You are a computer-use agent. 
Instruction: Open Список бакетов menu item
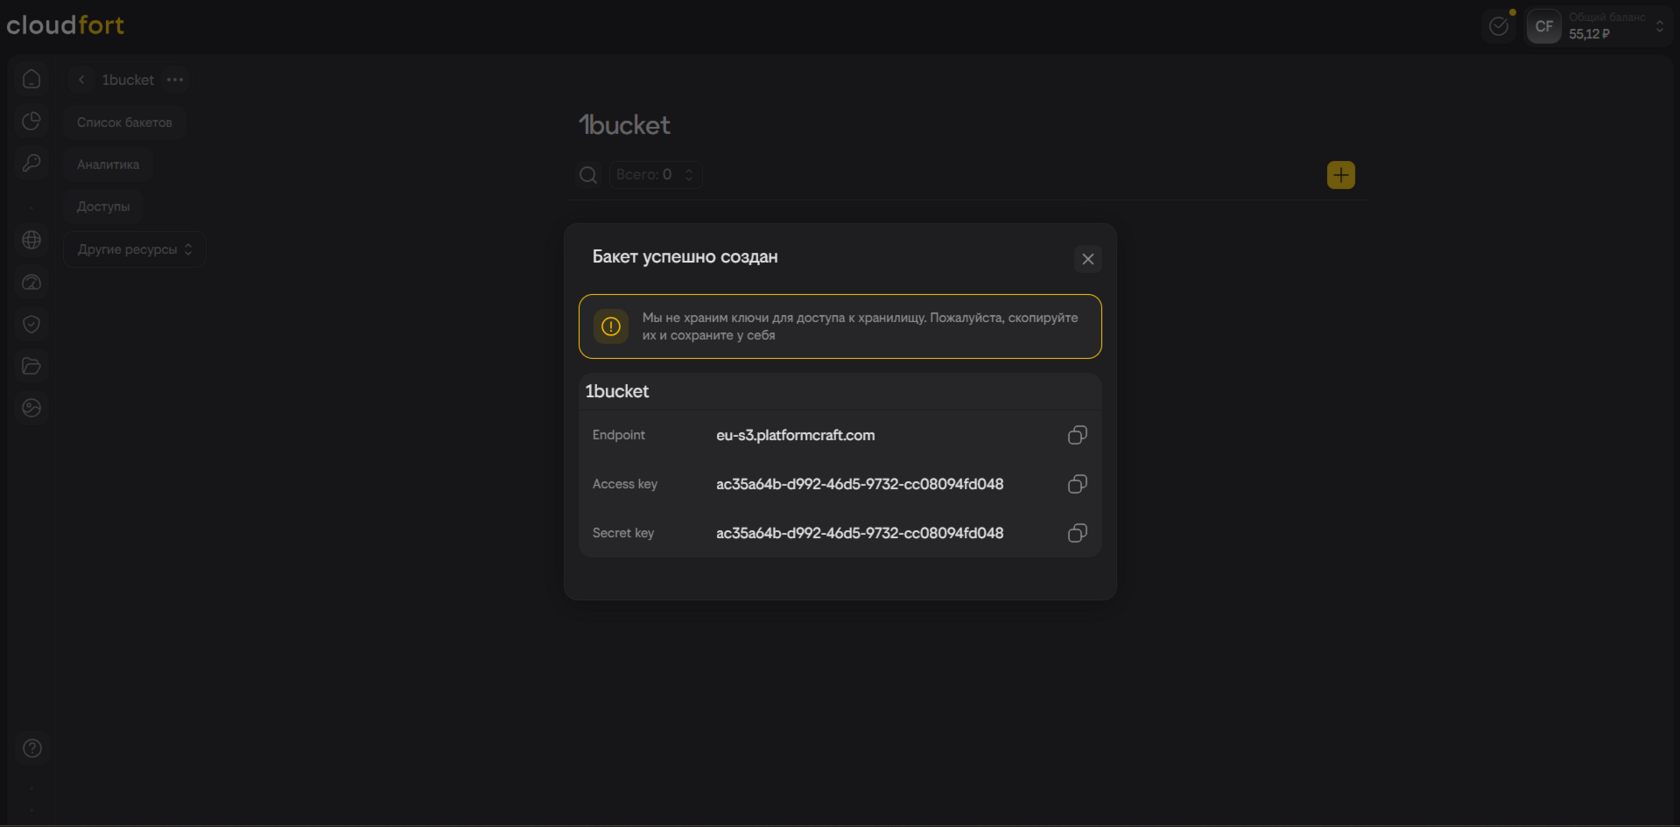tap(124, 122)
